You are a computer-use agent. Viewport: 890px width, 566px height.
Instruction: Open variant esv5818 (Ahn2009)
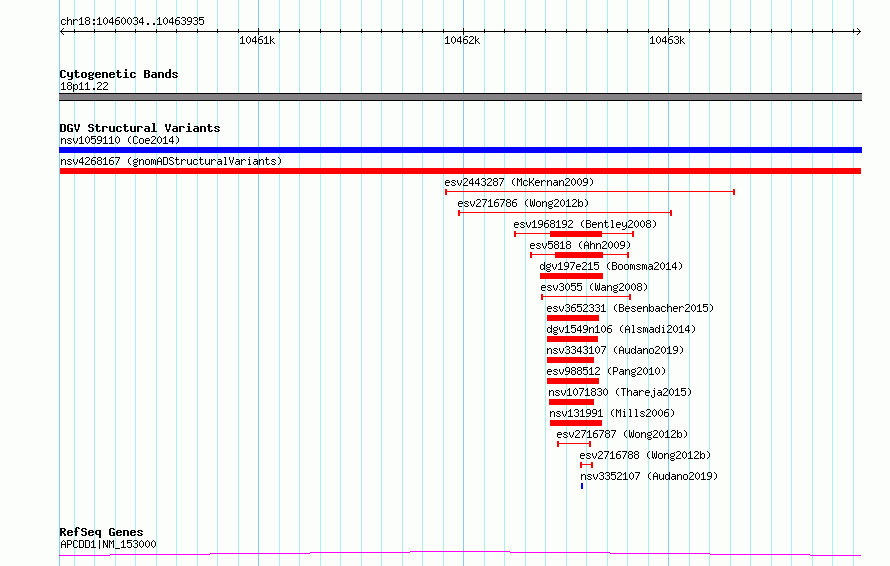(x=580, y=245)
